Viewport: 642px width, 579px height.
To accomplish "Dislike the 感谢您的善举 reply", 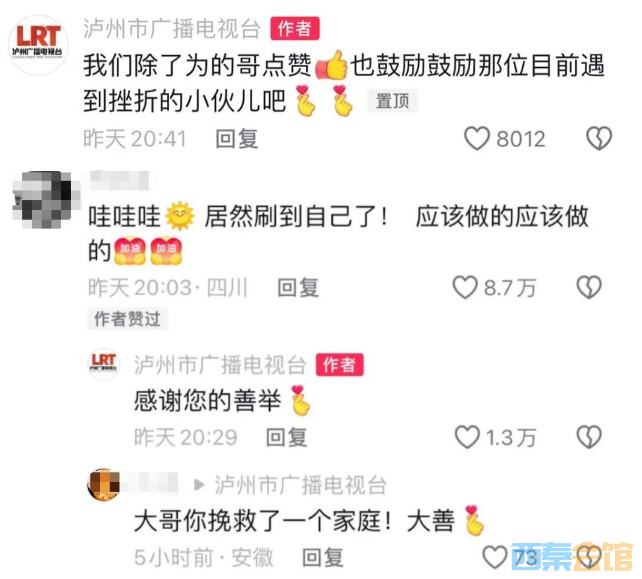I will [x=589, y=437].
